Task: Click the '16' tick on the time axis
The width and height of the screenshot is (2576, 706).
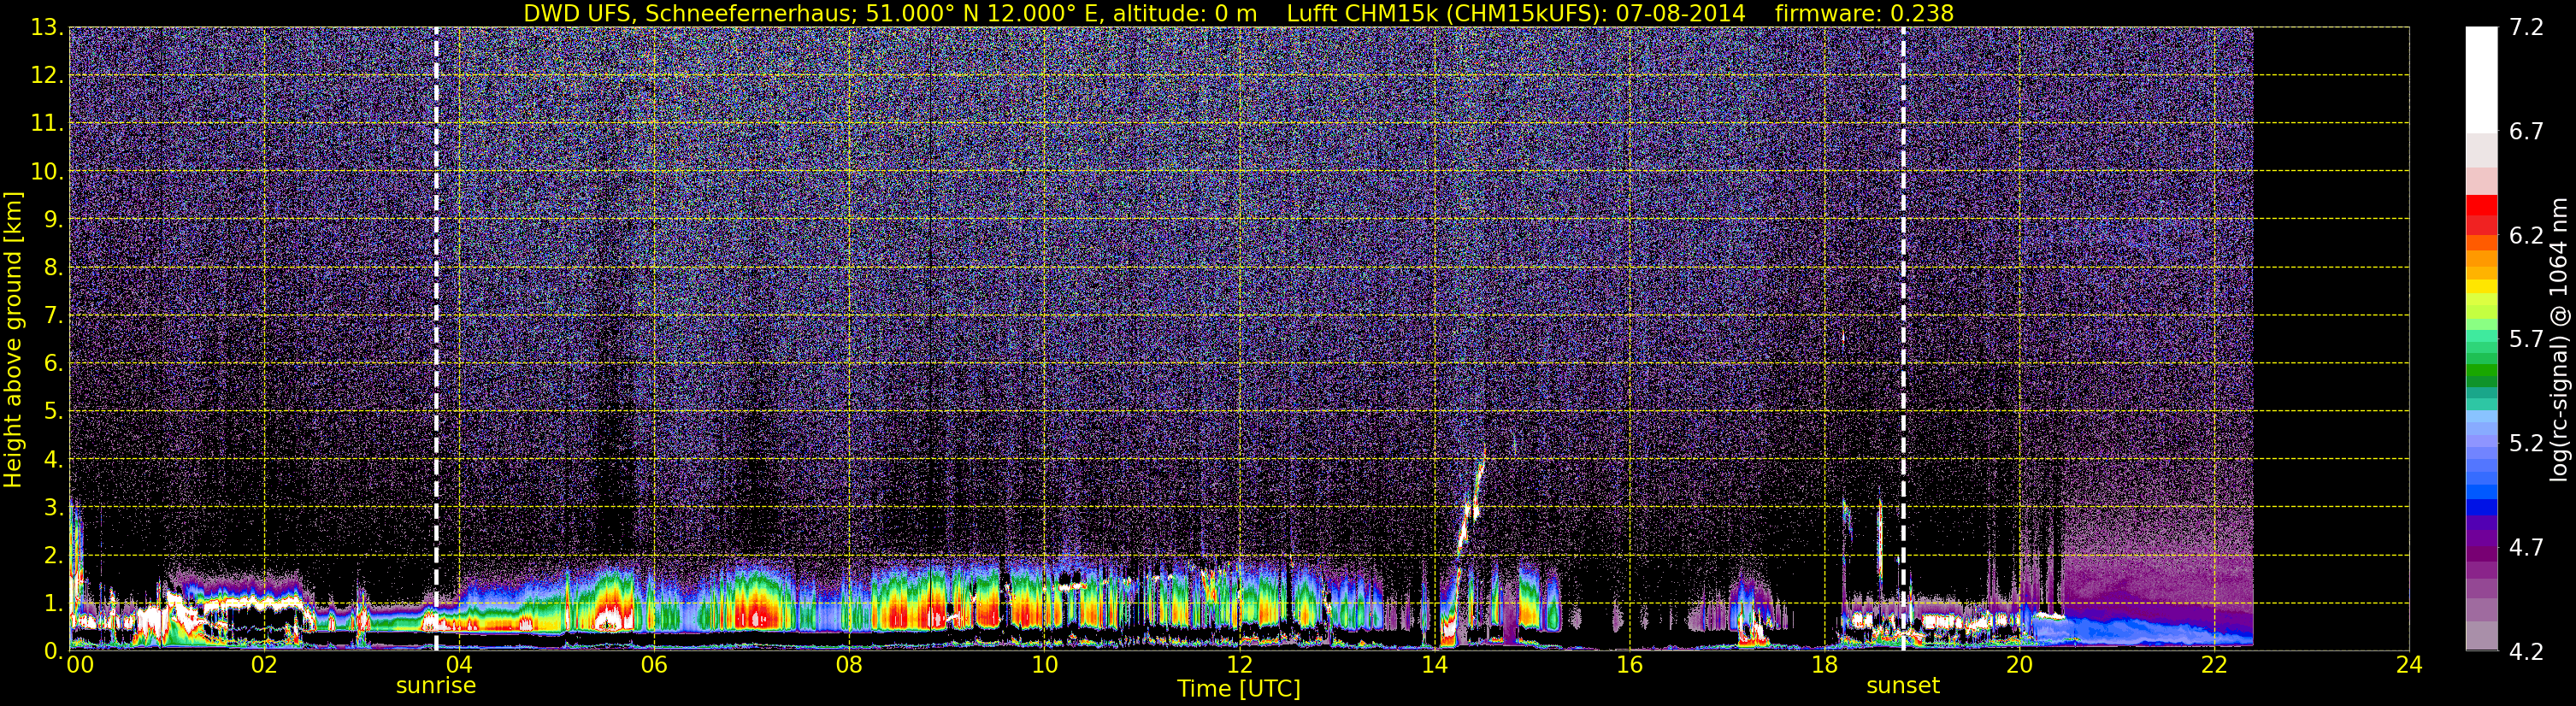Action: click(1629, 666)
